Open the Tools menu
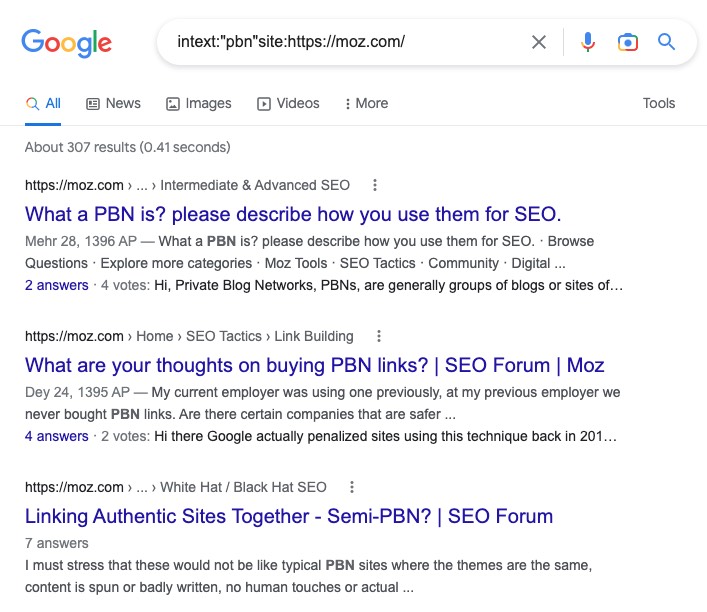707x612 pixels. [x=659, y=103]
